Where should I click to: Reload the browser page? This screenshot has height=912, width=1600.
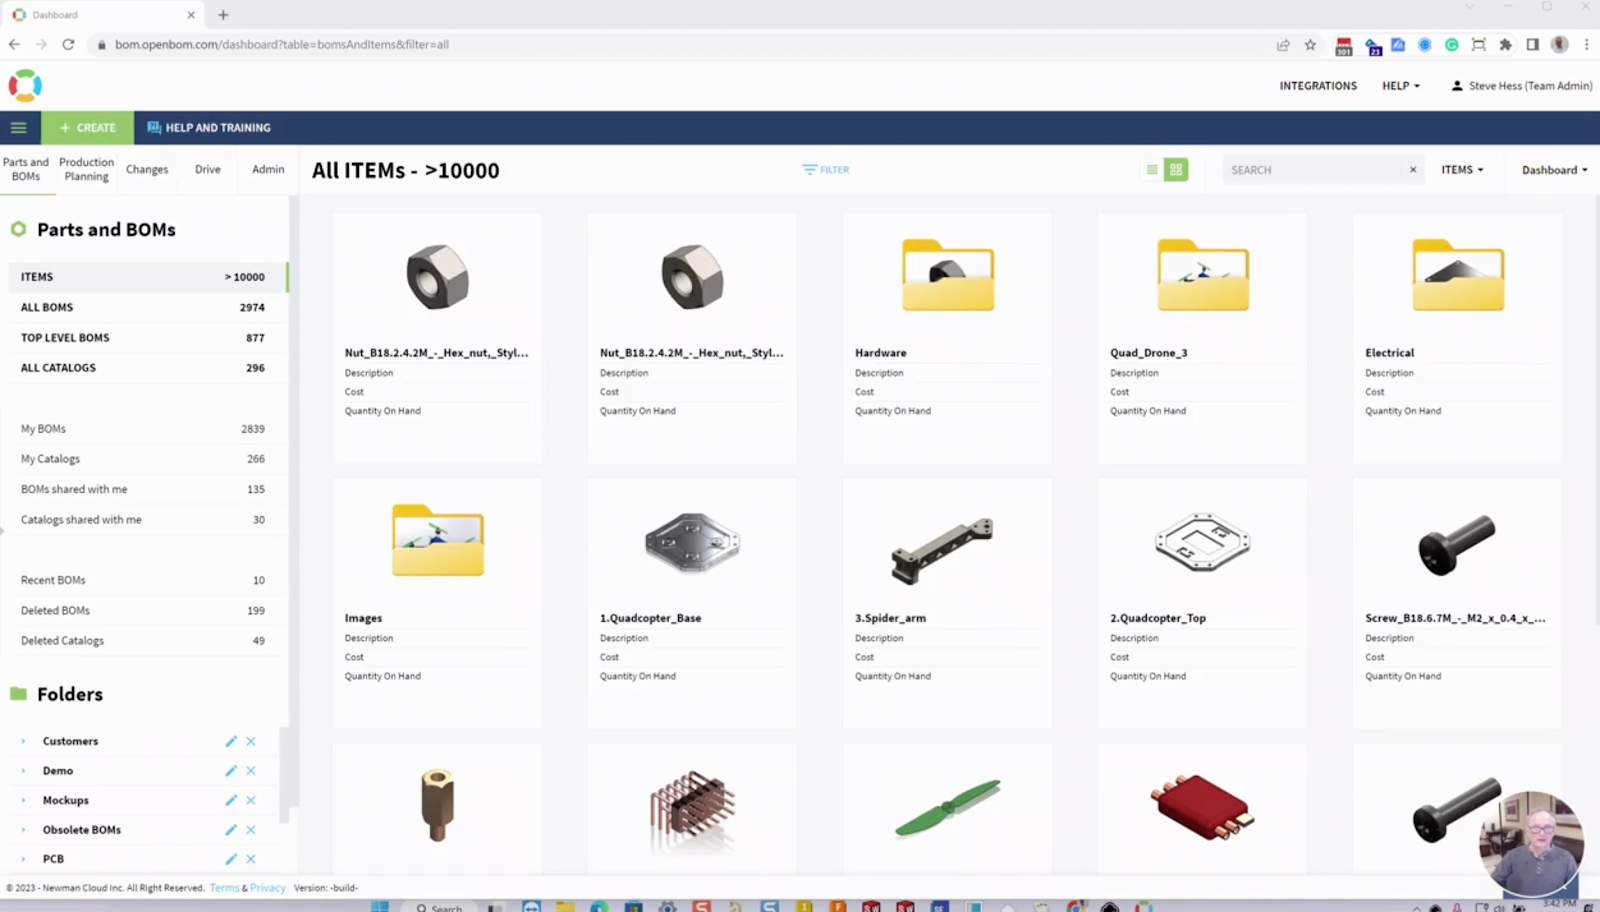[x=68, y=44]
